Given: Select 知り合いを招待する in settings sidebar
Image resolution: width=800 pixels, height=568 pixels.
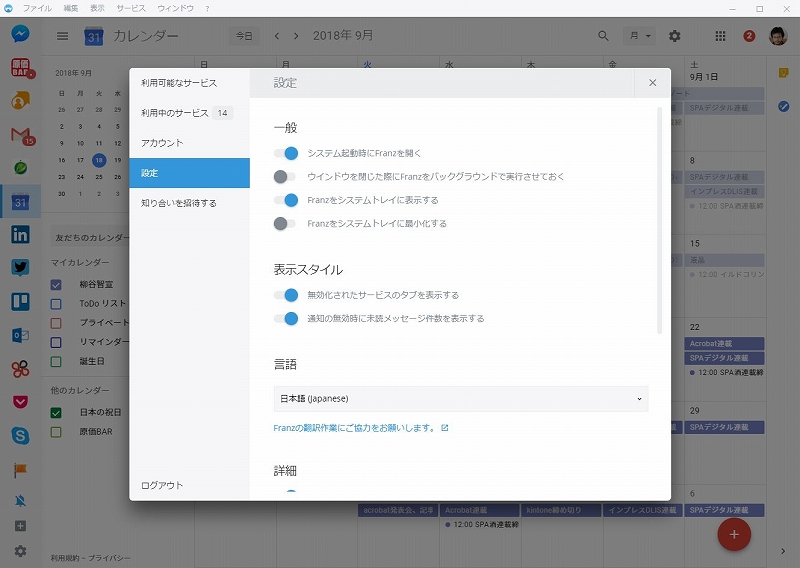Looking at the screenshot, I should tap(189, 203).
